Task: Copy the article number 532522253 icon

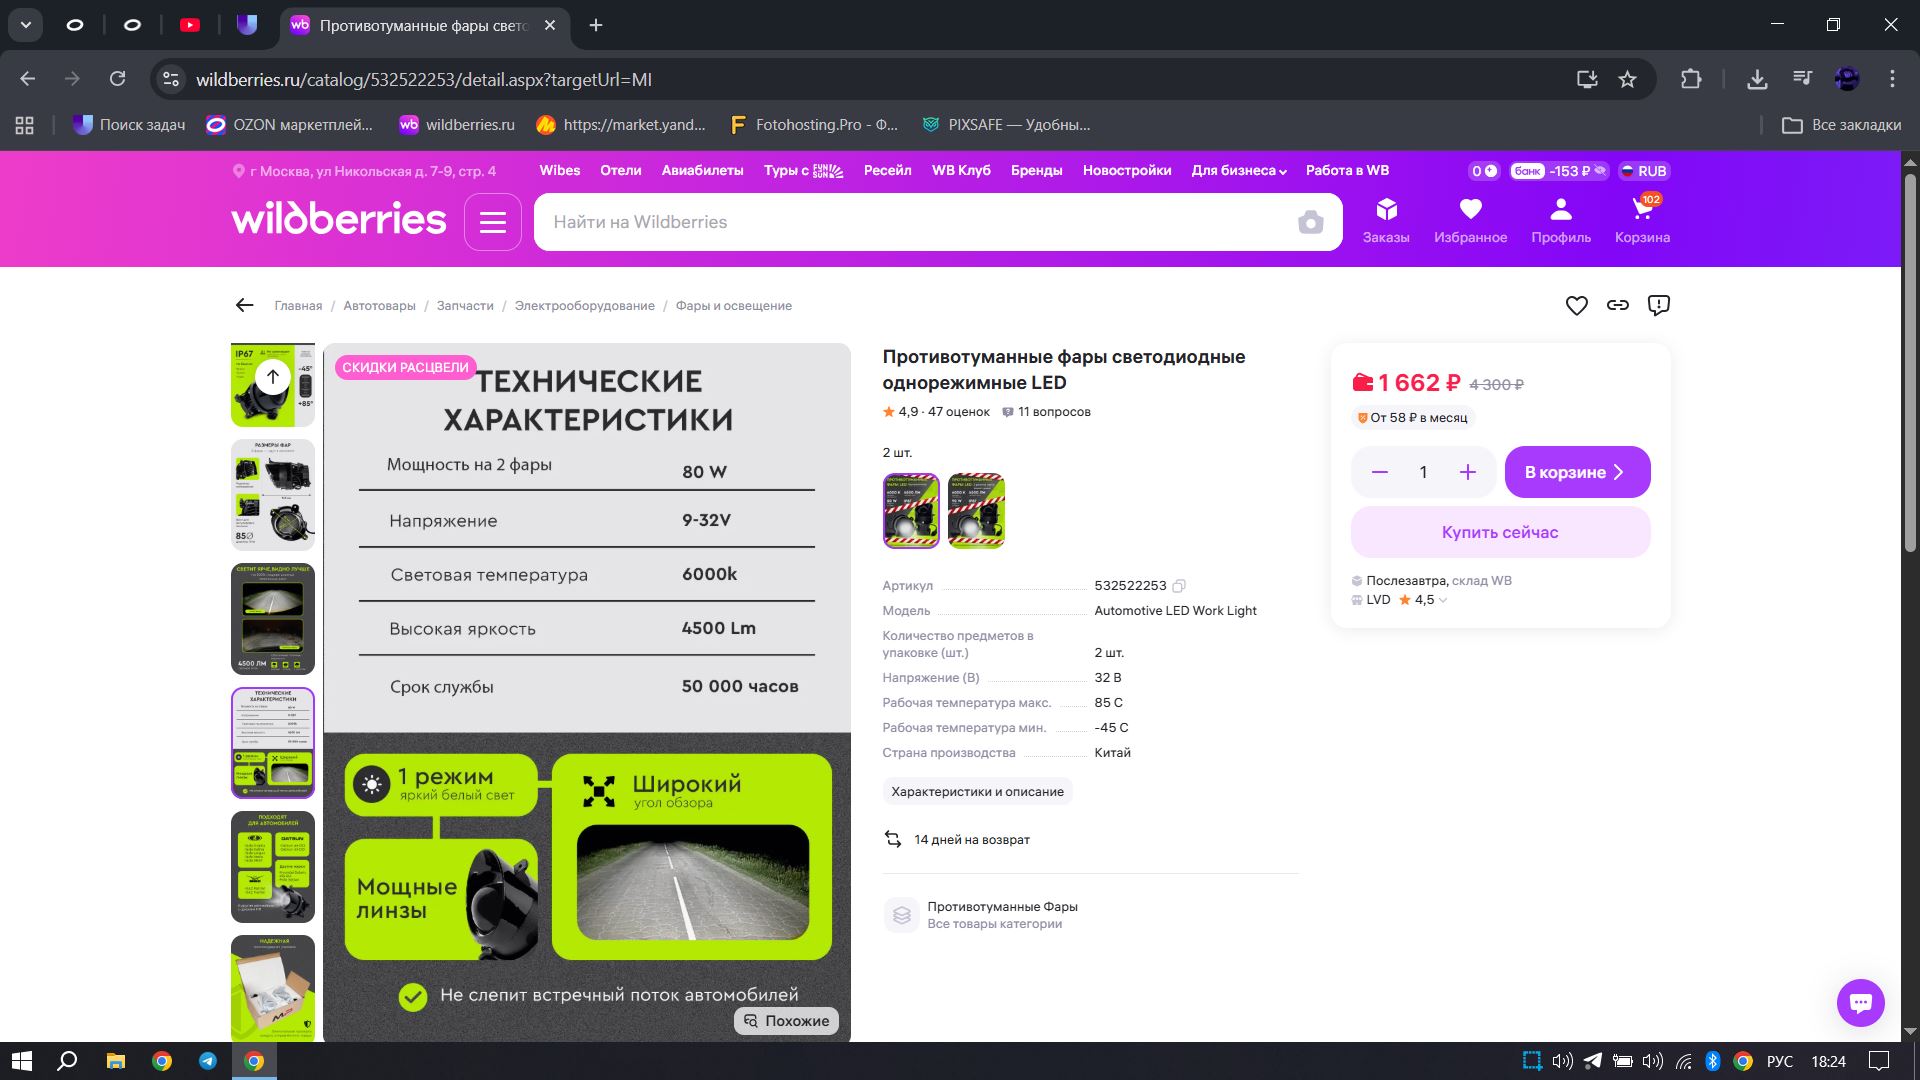Action: 1179,586
